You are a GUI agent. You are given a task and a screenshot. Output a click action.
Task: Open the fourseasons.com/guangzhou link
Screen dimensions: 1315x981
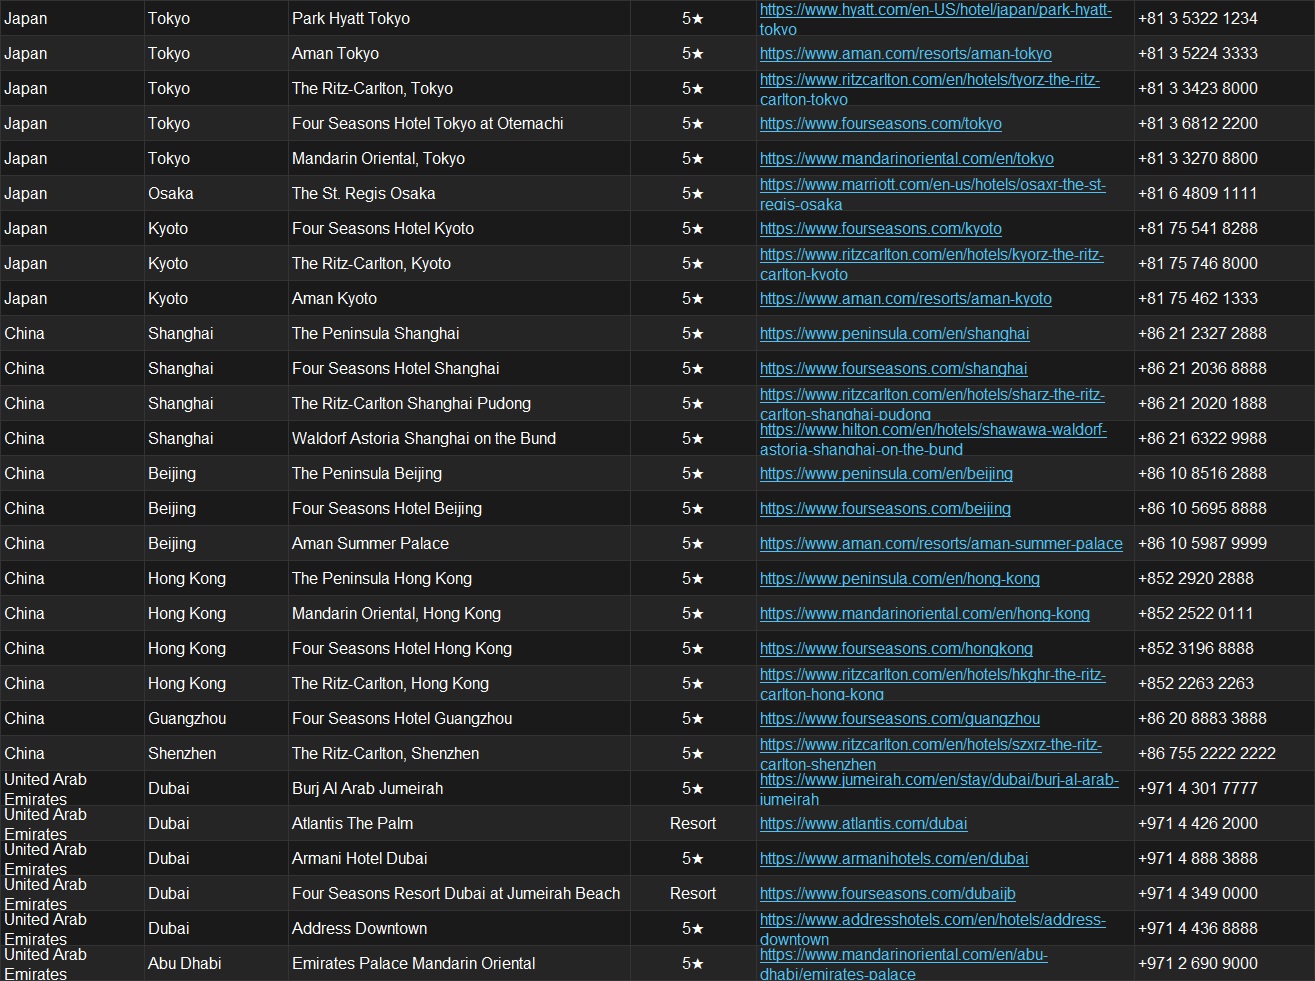point(899,719)
